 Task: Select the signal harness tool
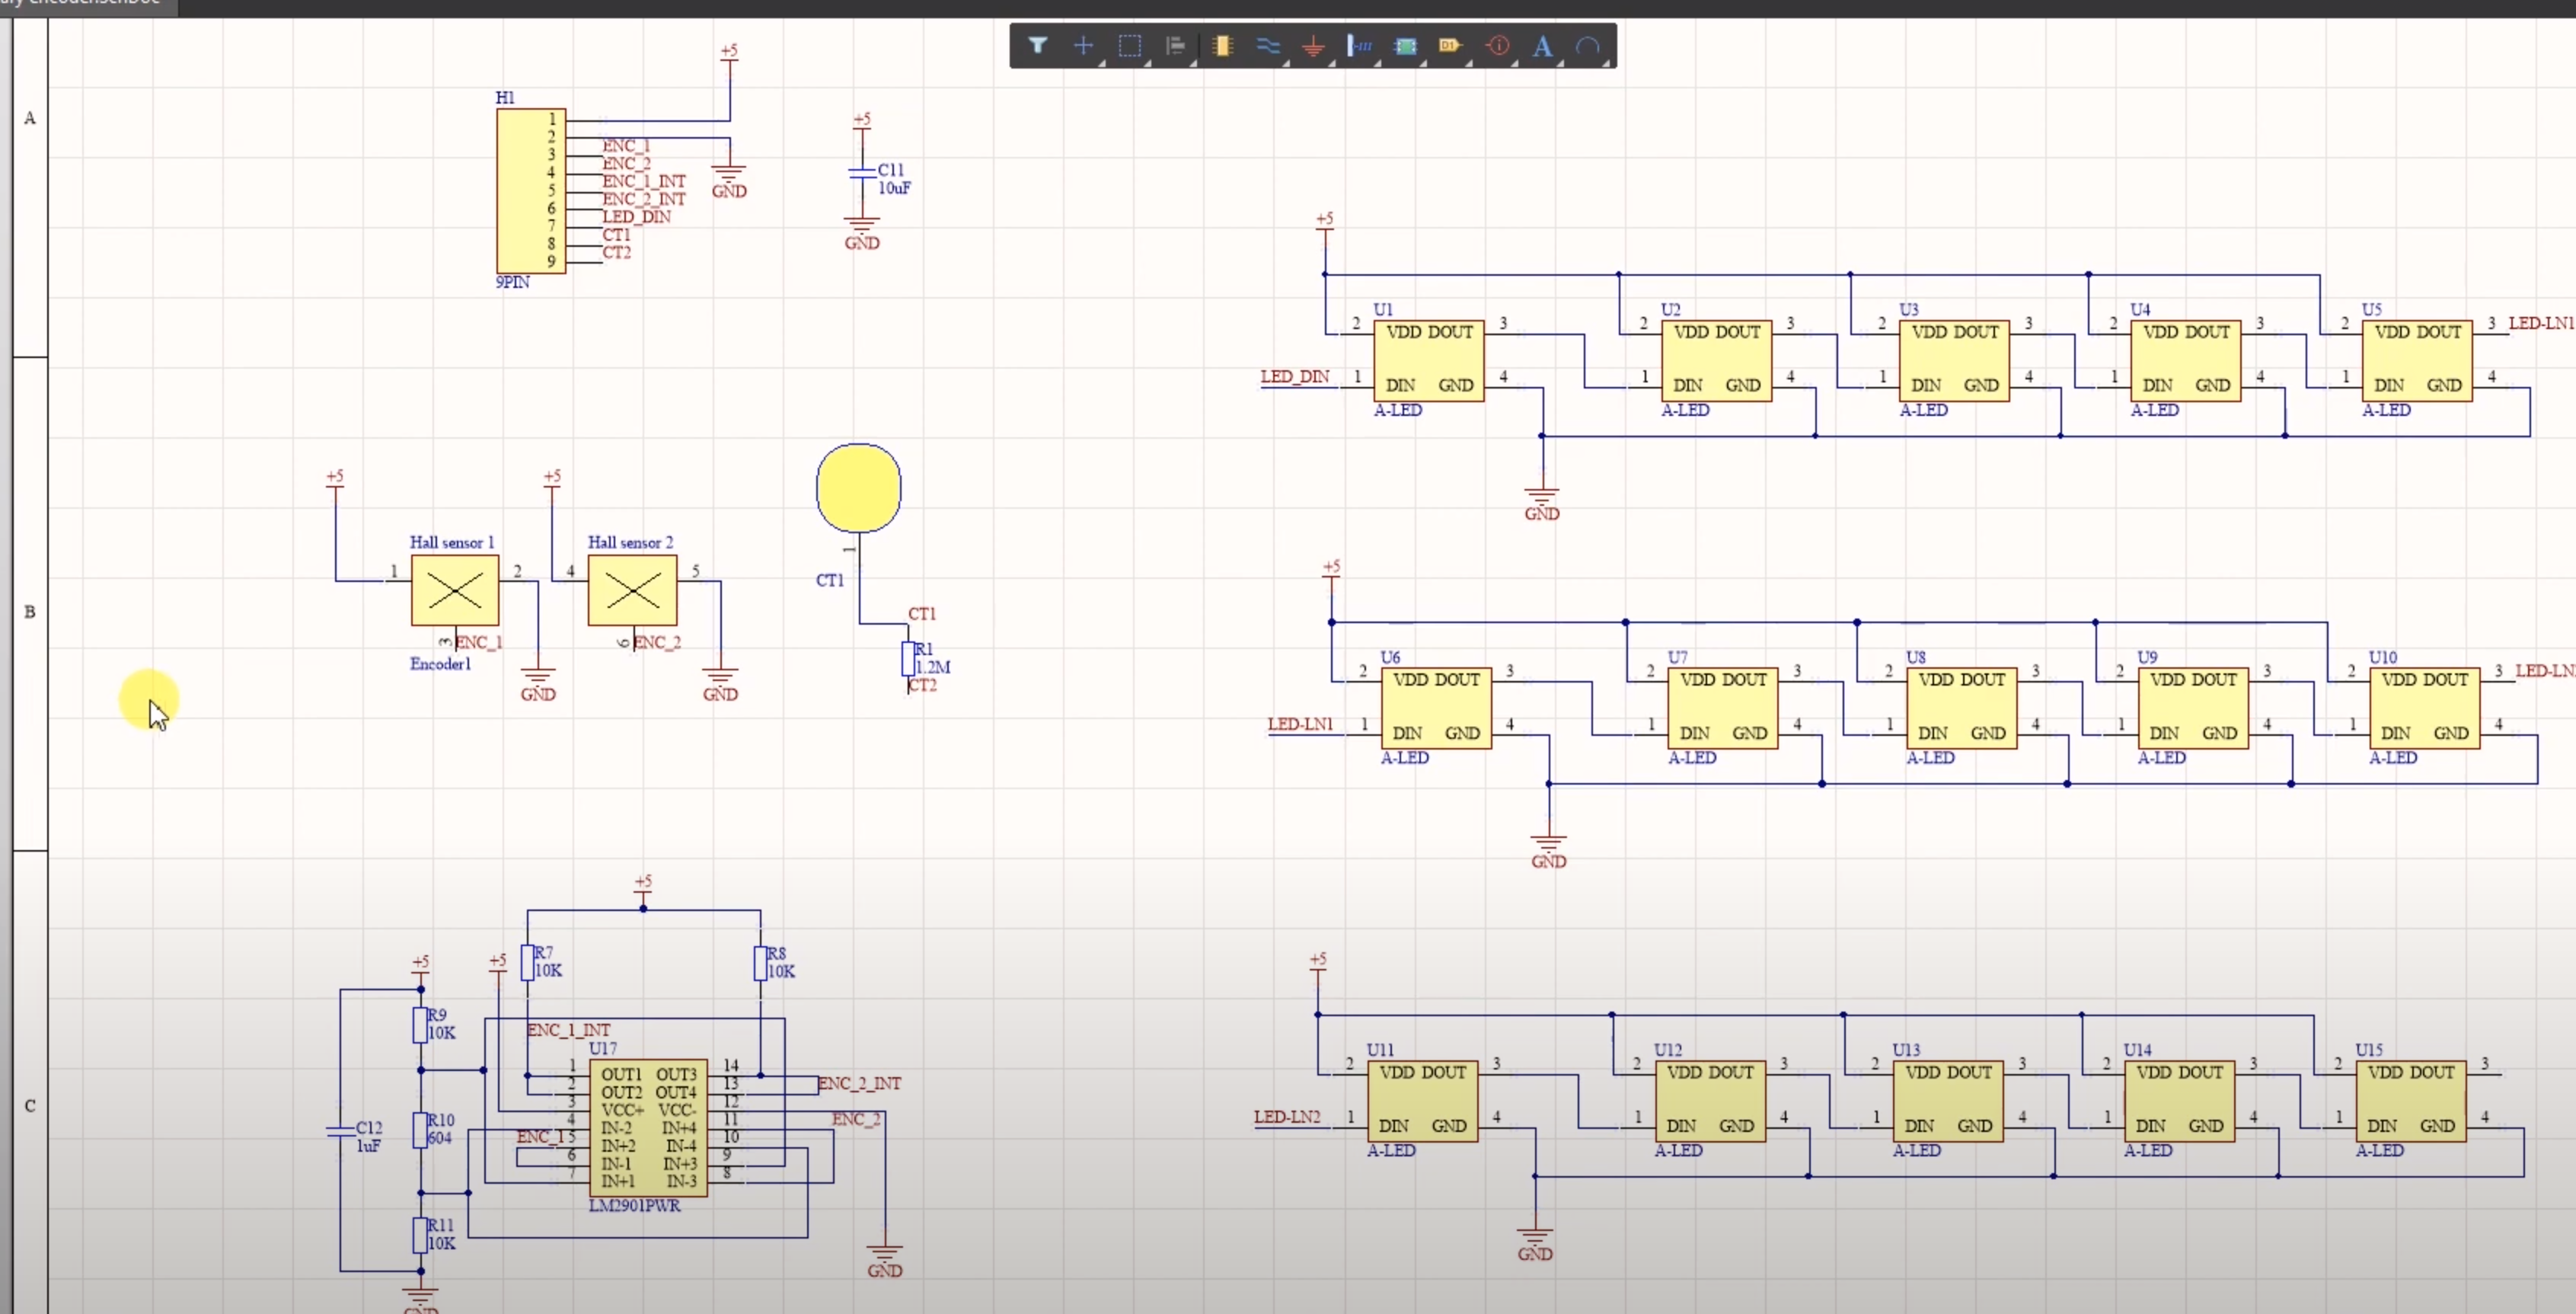1360,46
